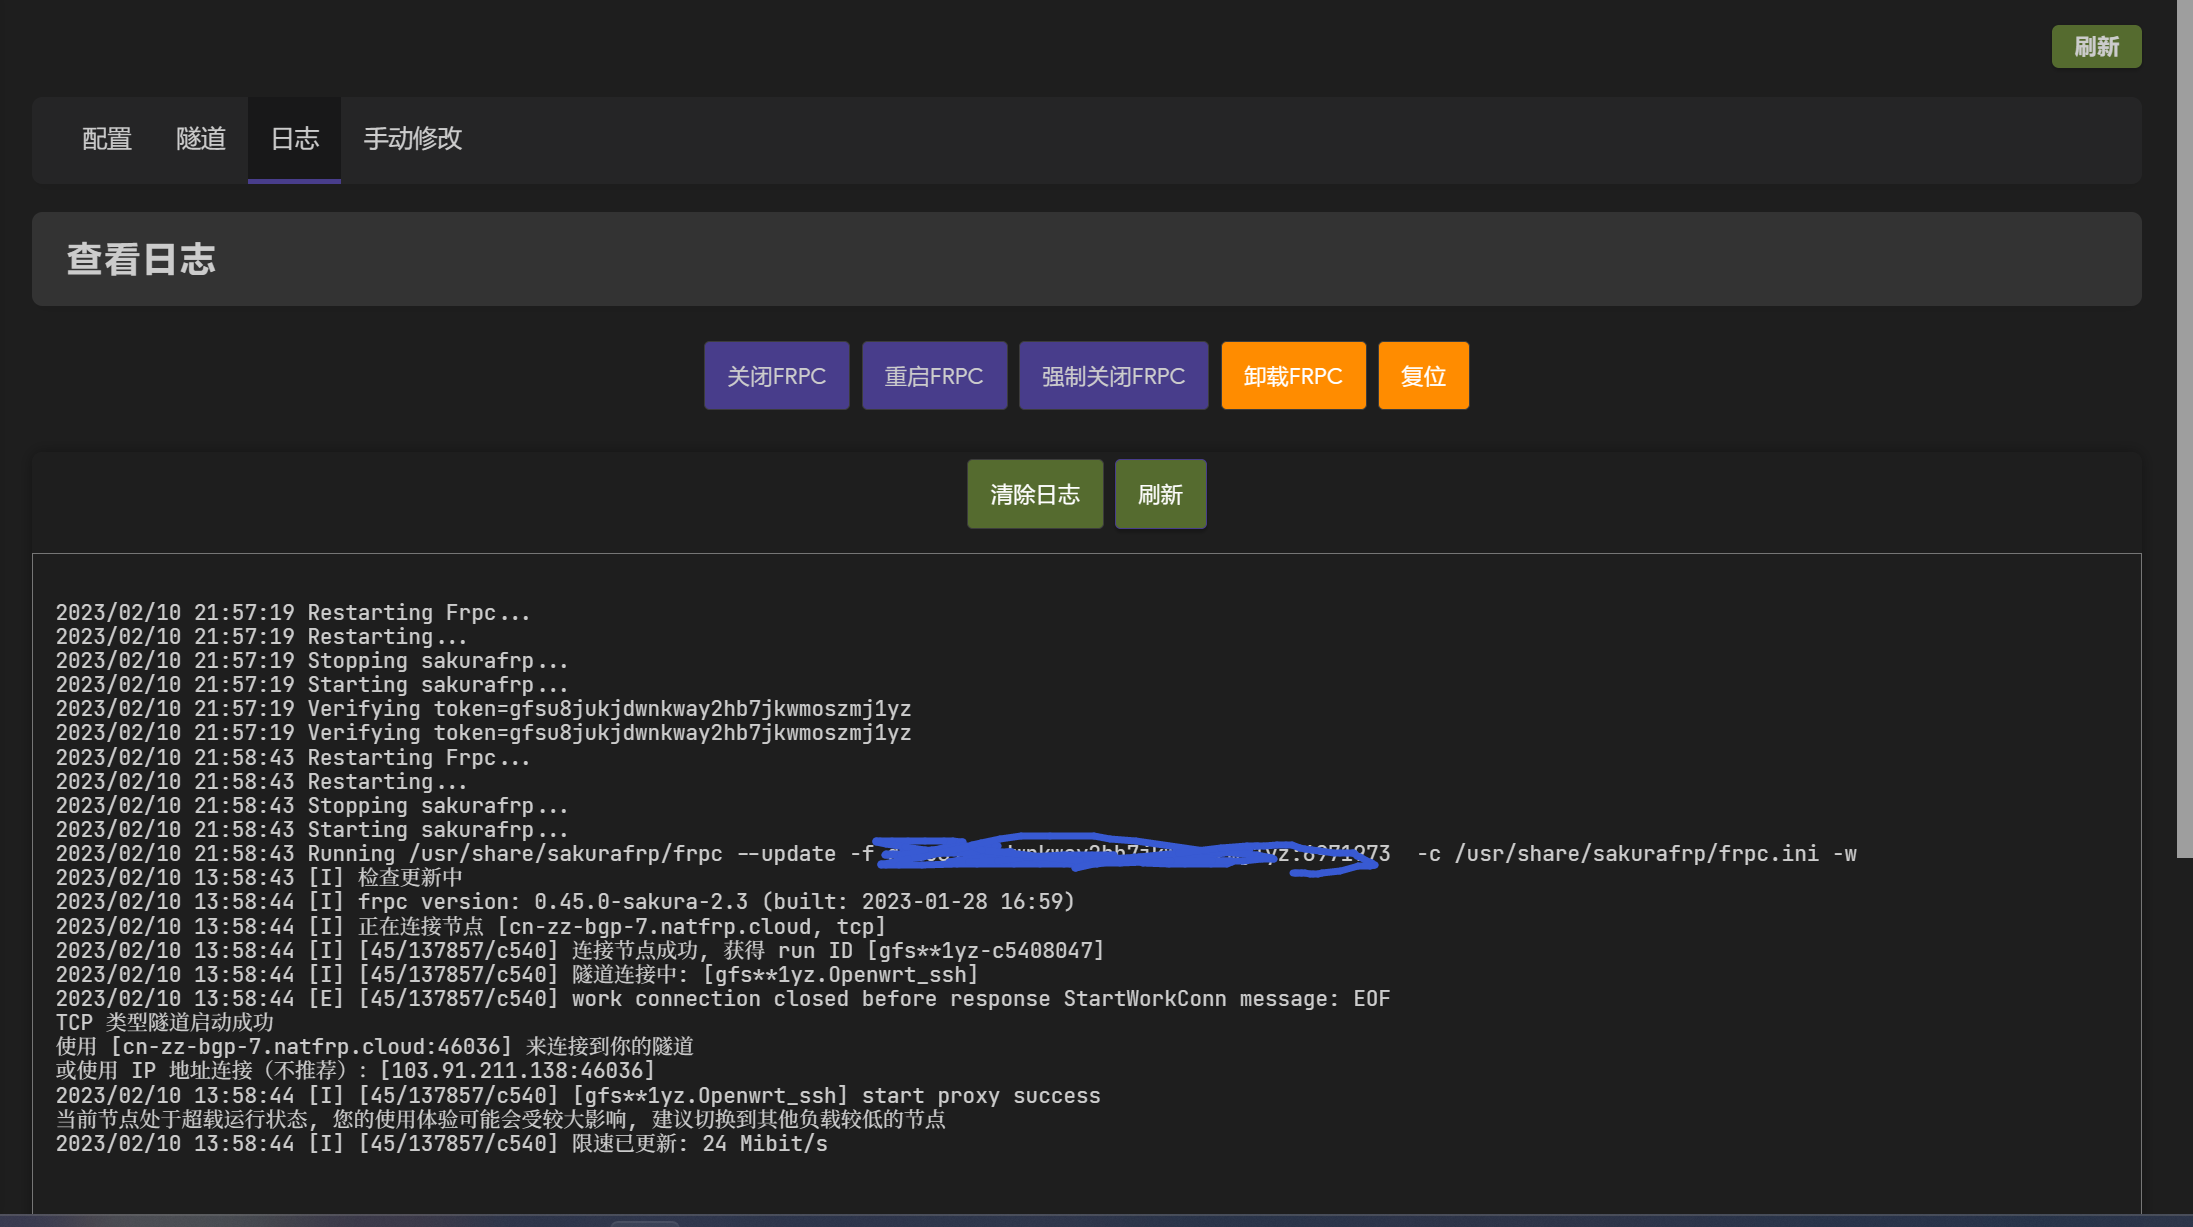
Task: Click the page vertical scrollbar thumb
Action: click(x=2184, y=428)
